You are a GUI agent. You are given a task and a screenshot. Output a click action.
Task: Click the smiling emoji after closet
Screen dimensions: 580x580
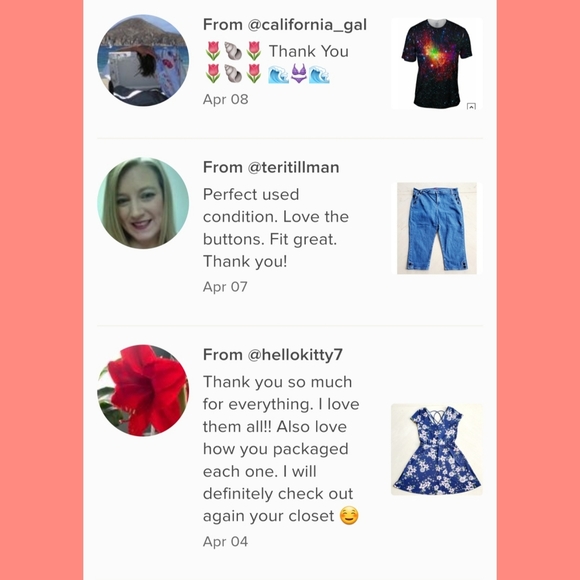coord(349,516)
